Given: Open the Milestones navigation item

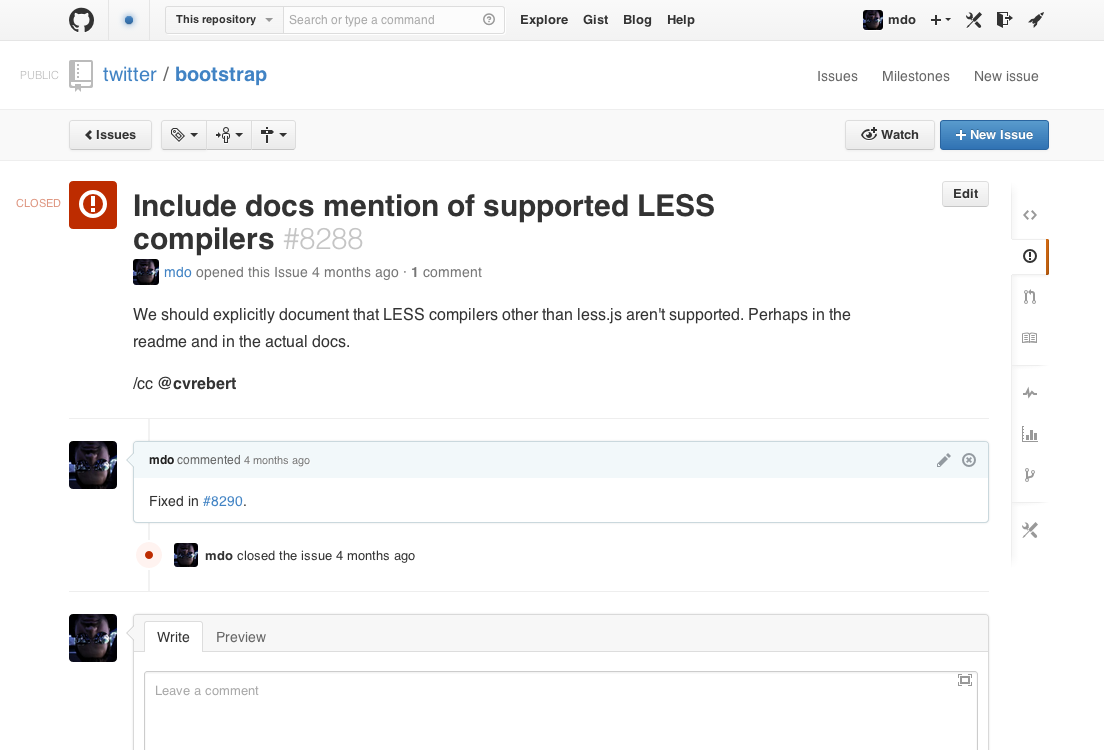Looking at the screenshot, I should pyautogui.click(x=915, y=76).
